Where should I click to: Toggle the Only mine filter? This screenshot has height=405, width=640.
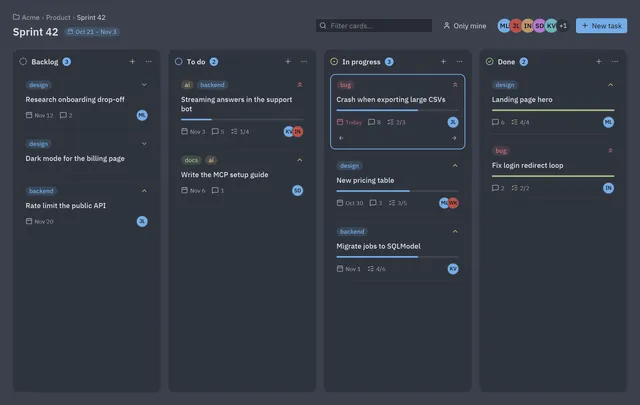coord(465,26)
